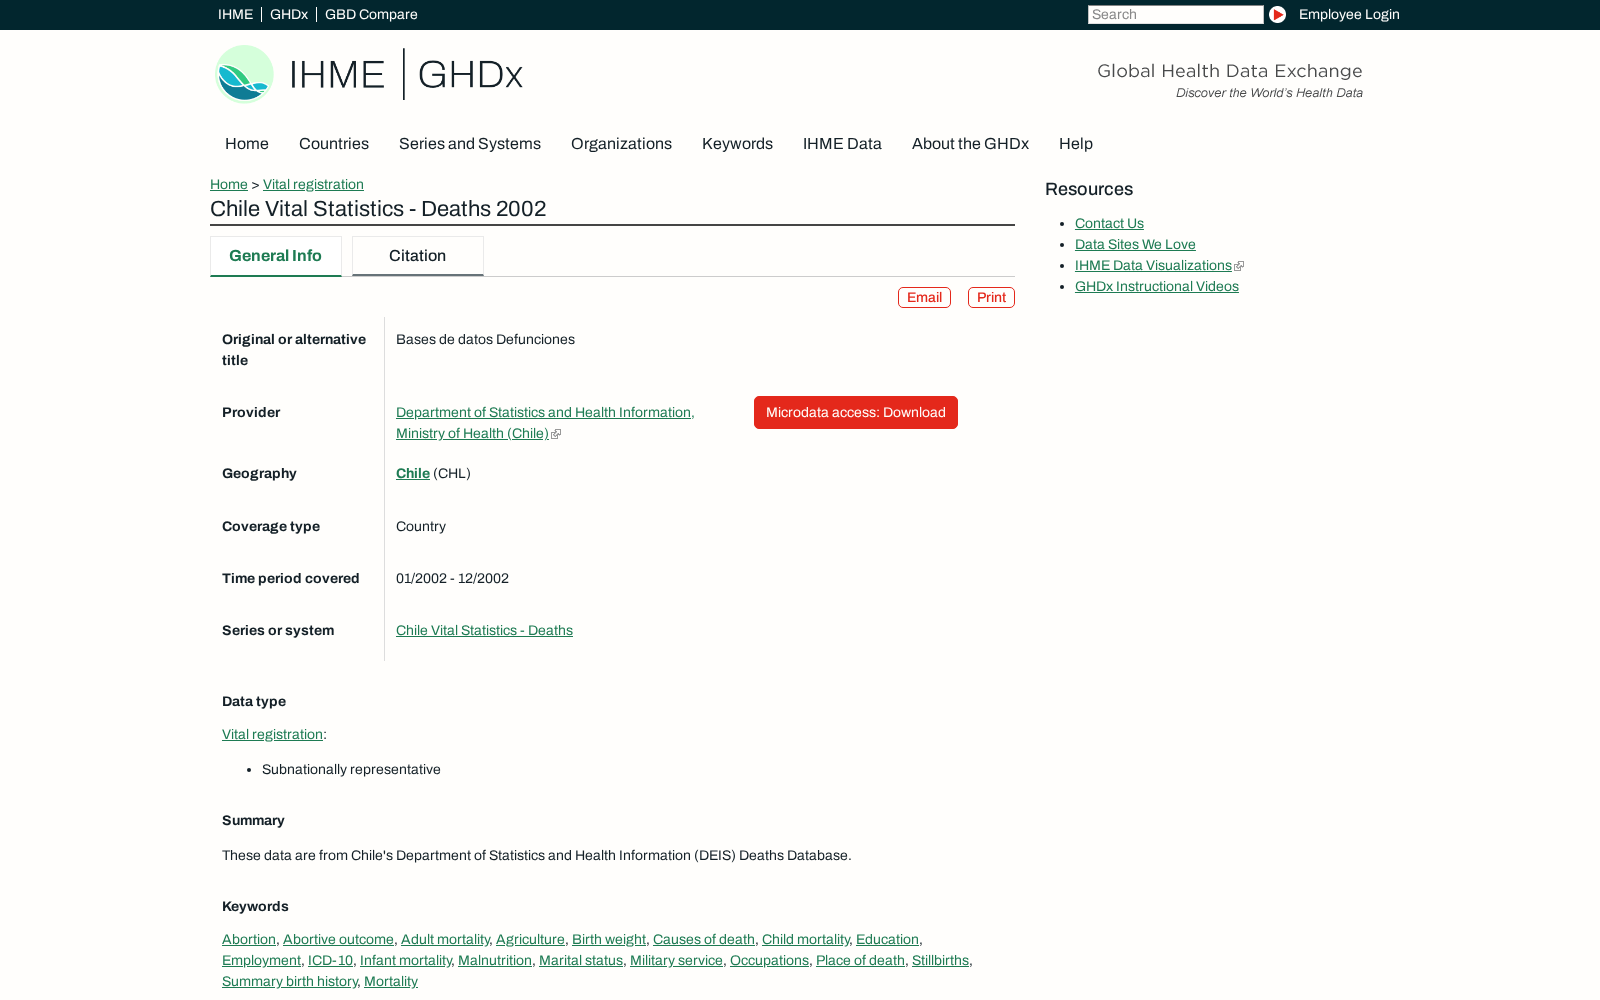Click the Agriculture keyword

point(530,940)
